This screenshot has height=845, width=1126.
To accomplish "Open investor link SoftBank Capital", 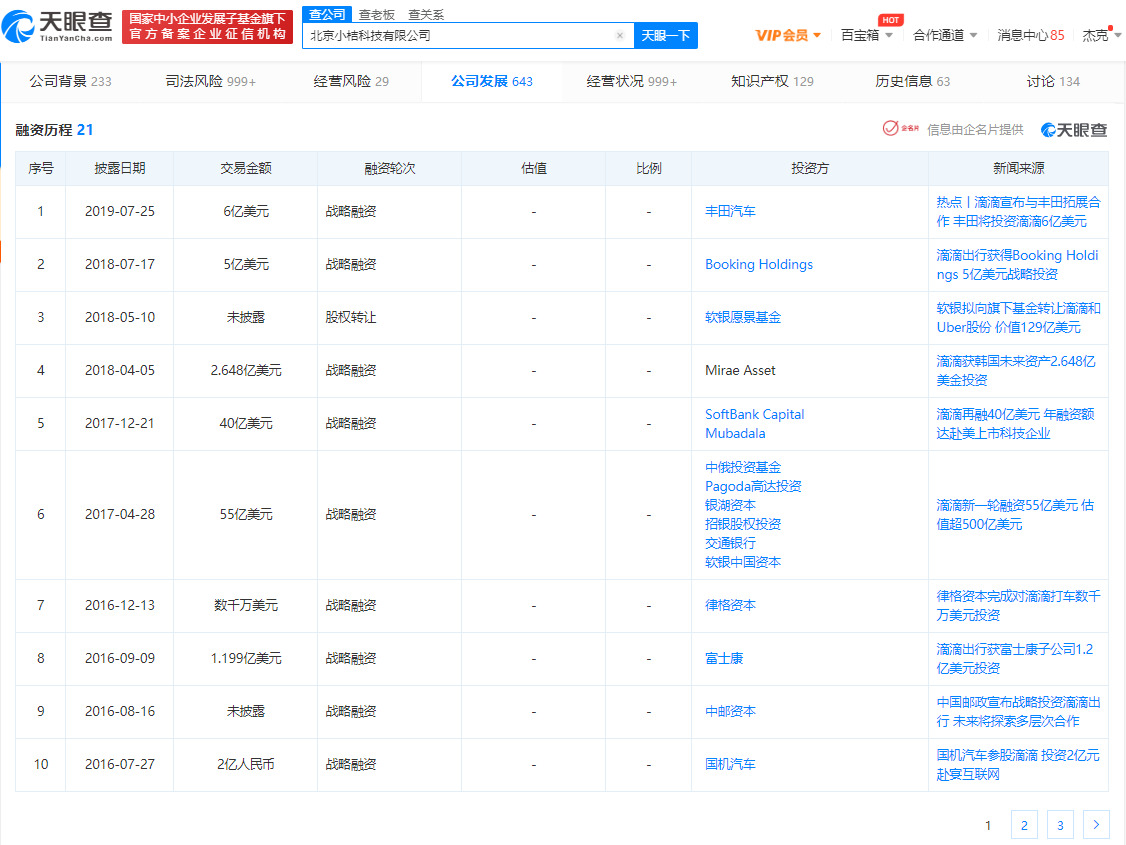I will pos(755,414).
